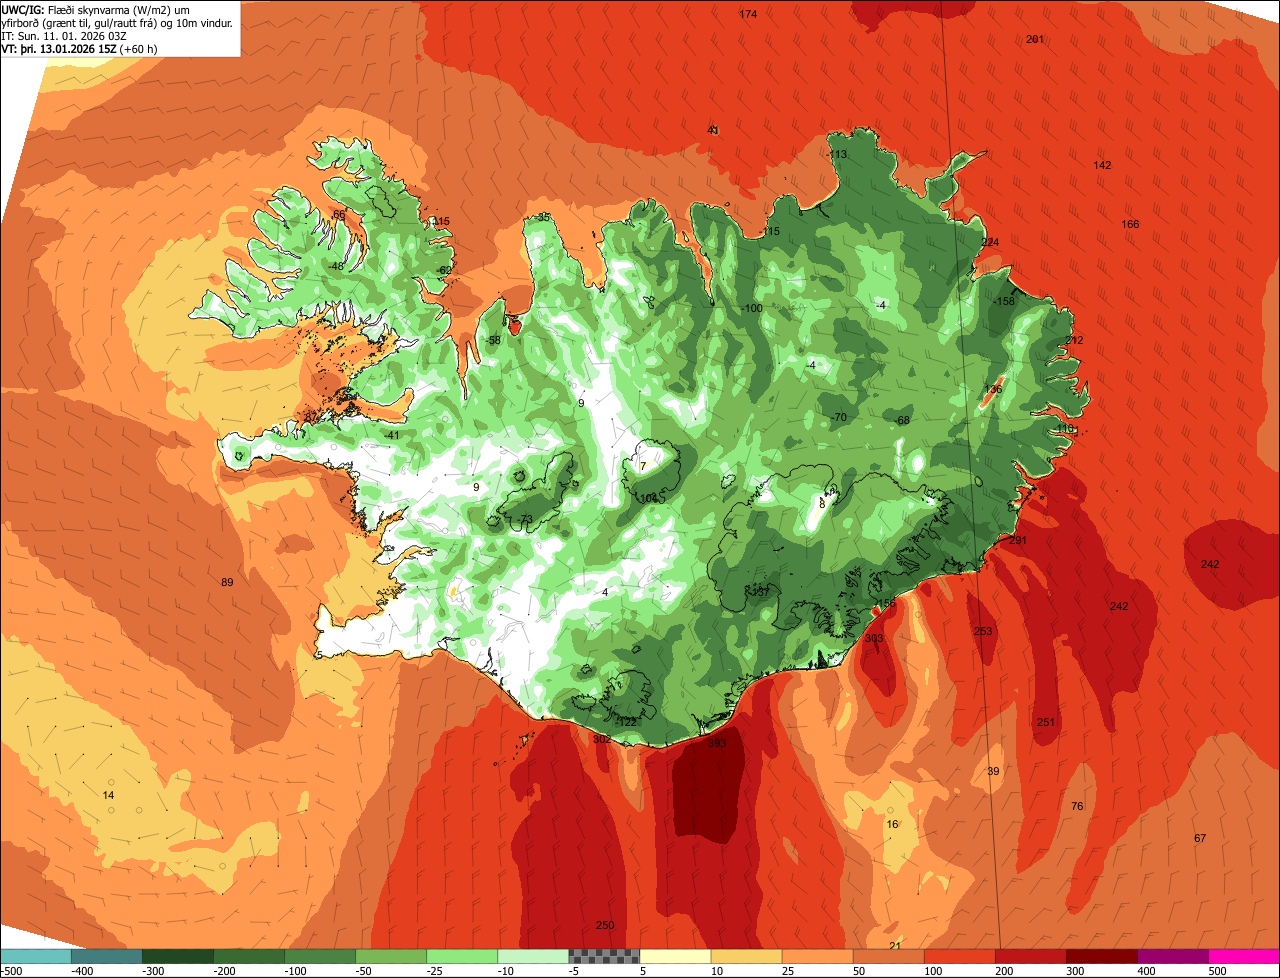
Task: Click the 16 value in the yellow patch
Action: [893, 824]
